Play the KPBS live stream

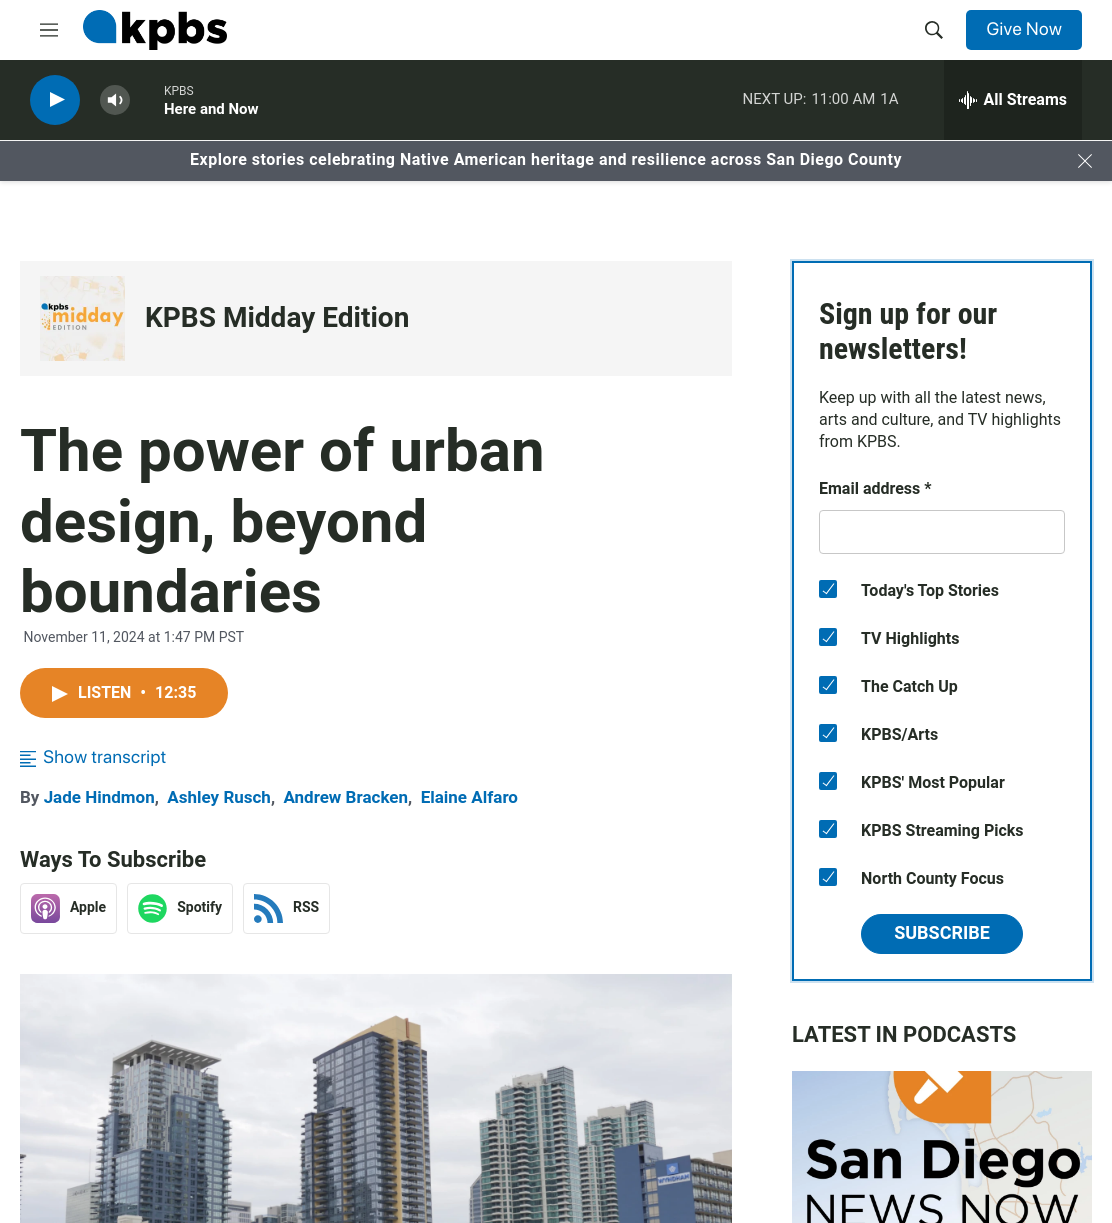(55, 100)
